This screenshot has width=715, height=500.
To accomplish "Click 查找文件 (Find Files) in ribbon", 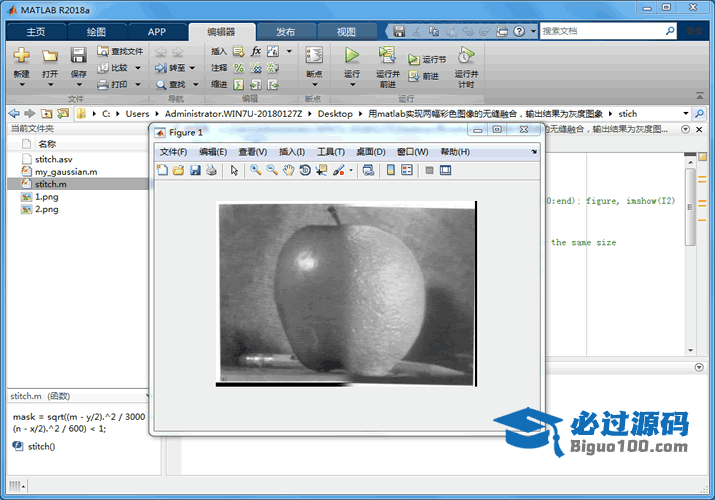I will click(x=120, y=52).
